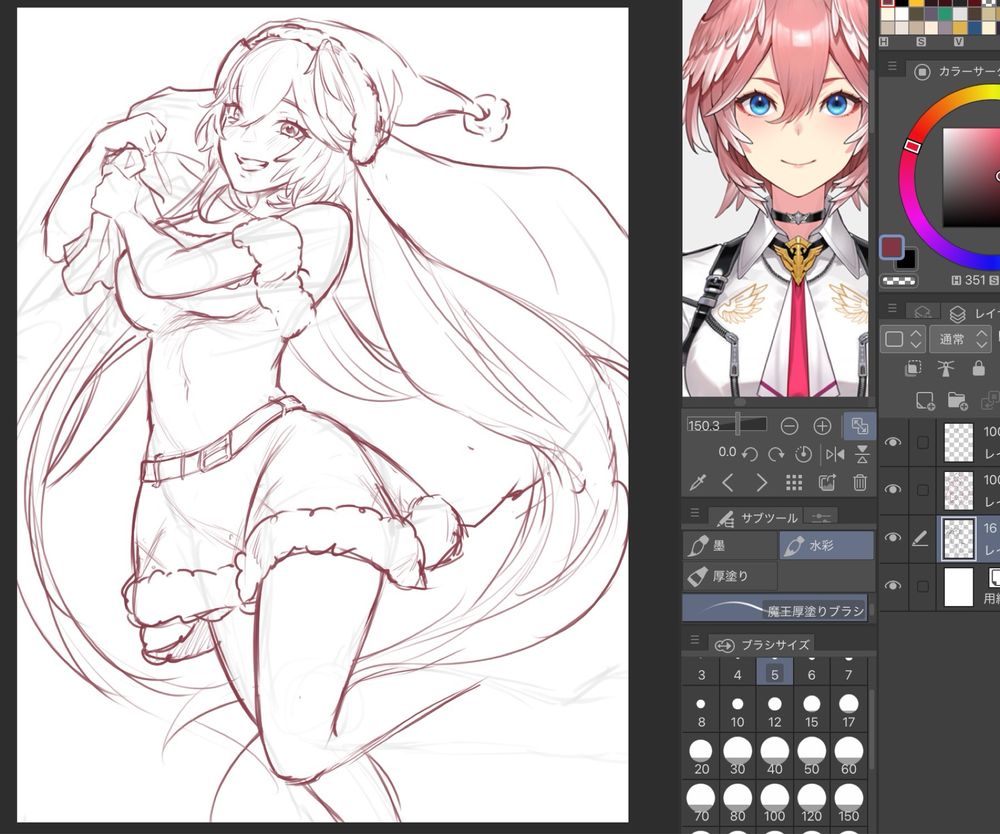Flip sub view image horizontally

(x=834, y=454)
